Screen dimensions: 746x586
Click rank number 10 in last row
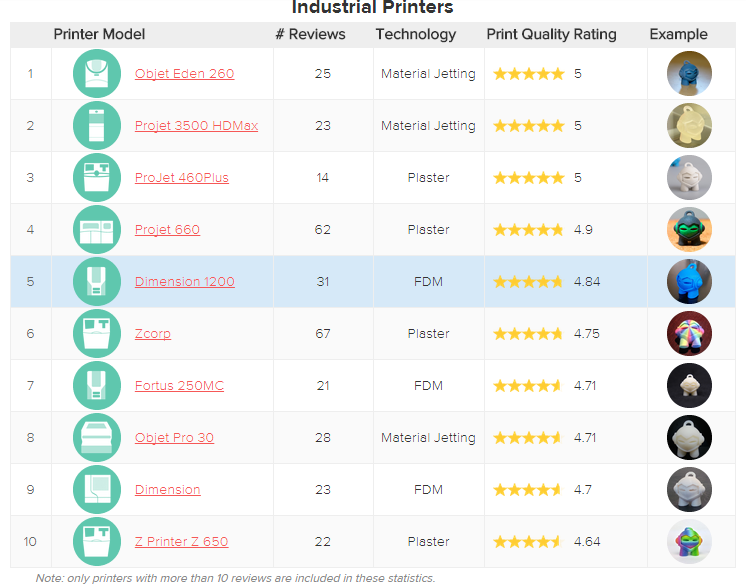(x=30, y=542)
